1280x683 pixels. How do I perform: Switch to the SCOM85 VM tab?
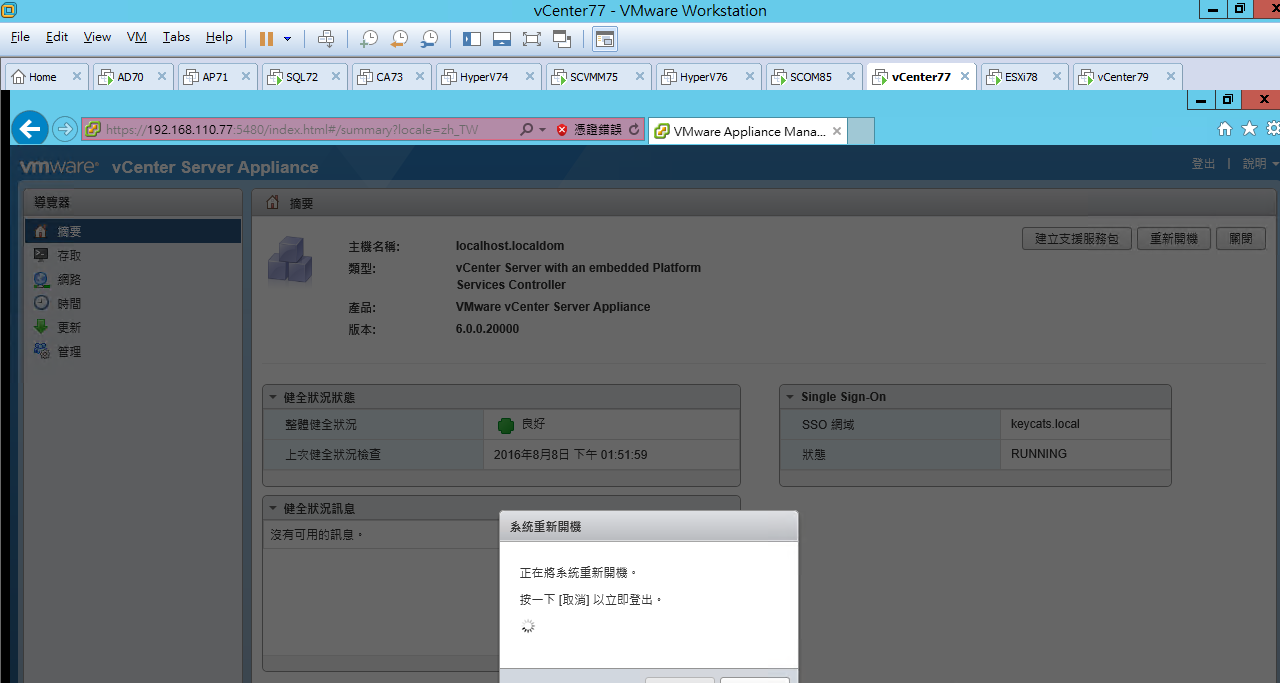[813, 77]
